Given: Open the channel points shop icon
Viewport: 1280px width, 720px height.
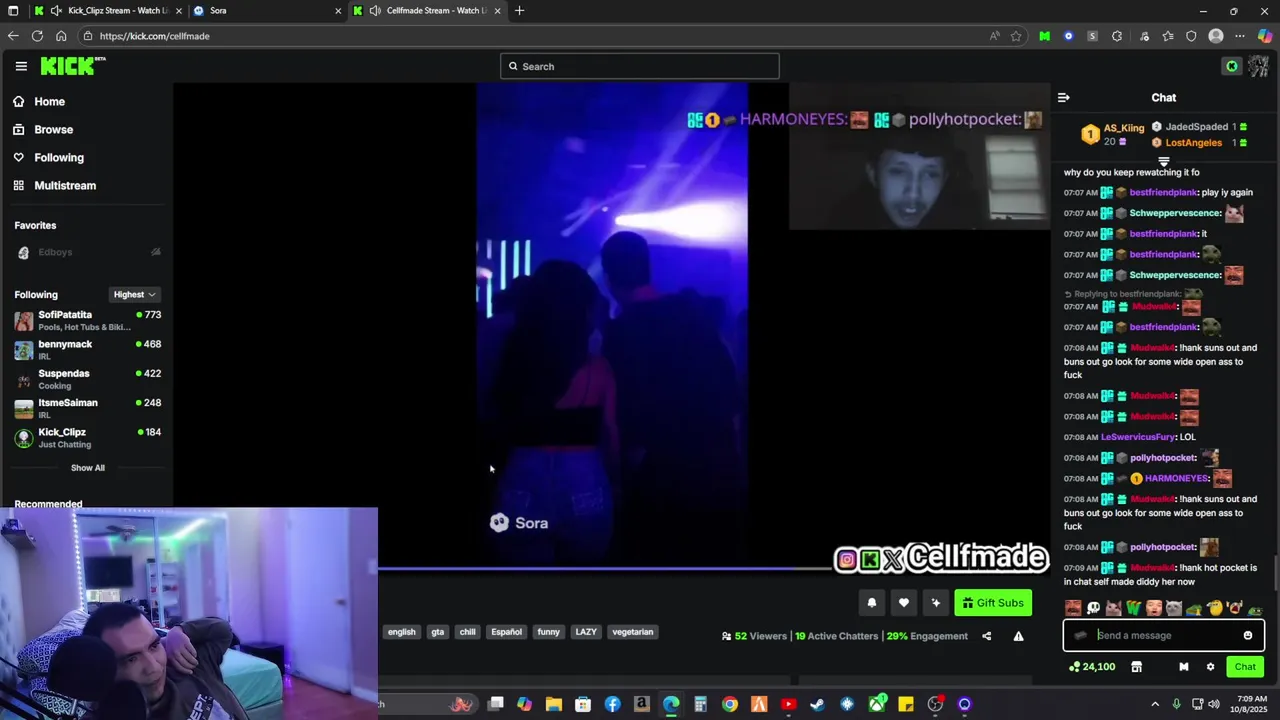Looking at the screenshot, I should pyautogui.click(x=1136, y=667).
